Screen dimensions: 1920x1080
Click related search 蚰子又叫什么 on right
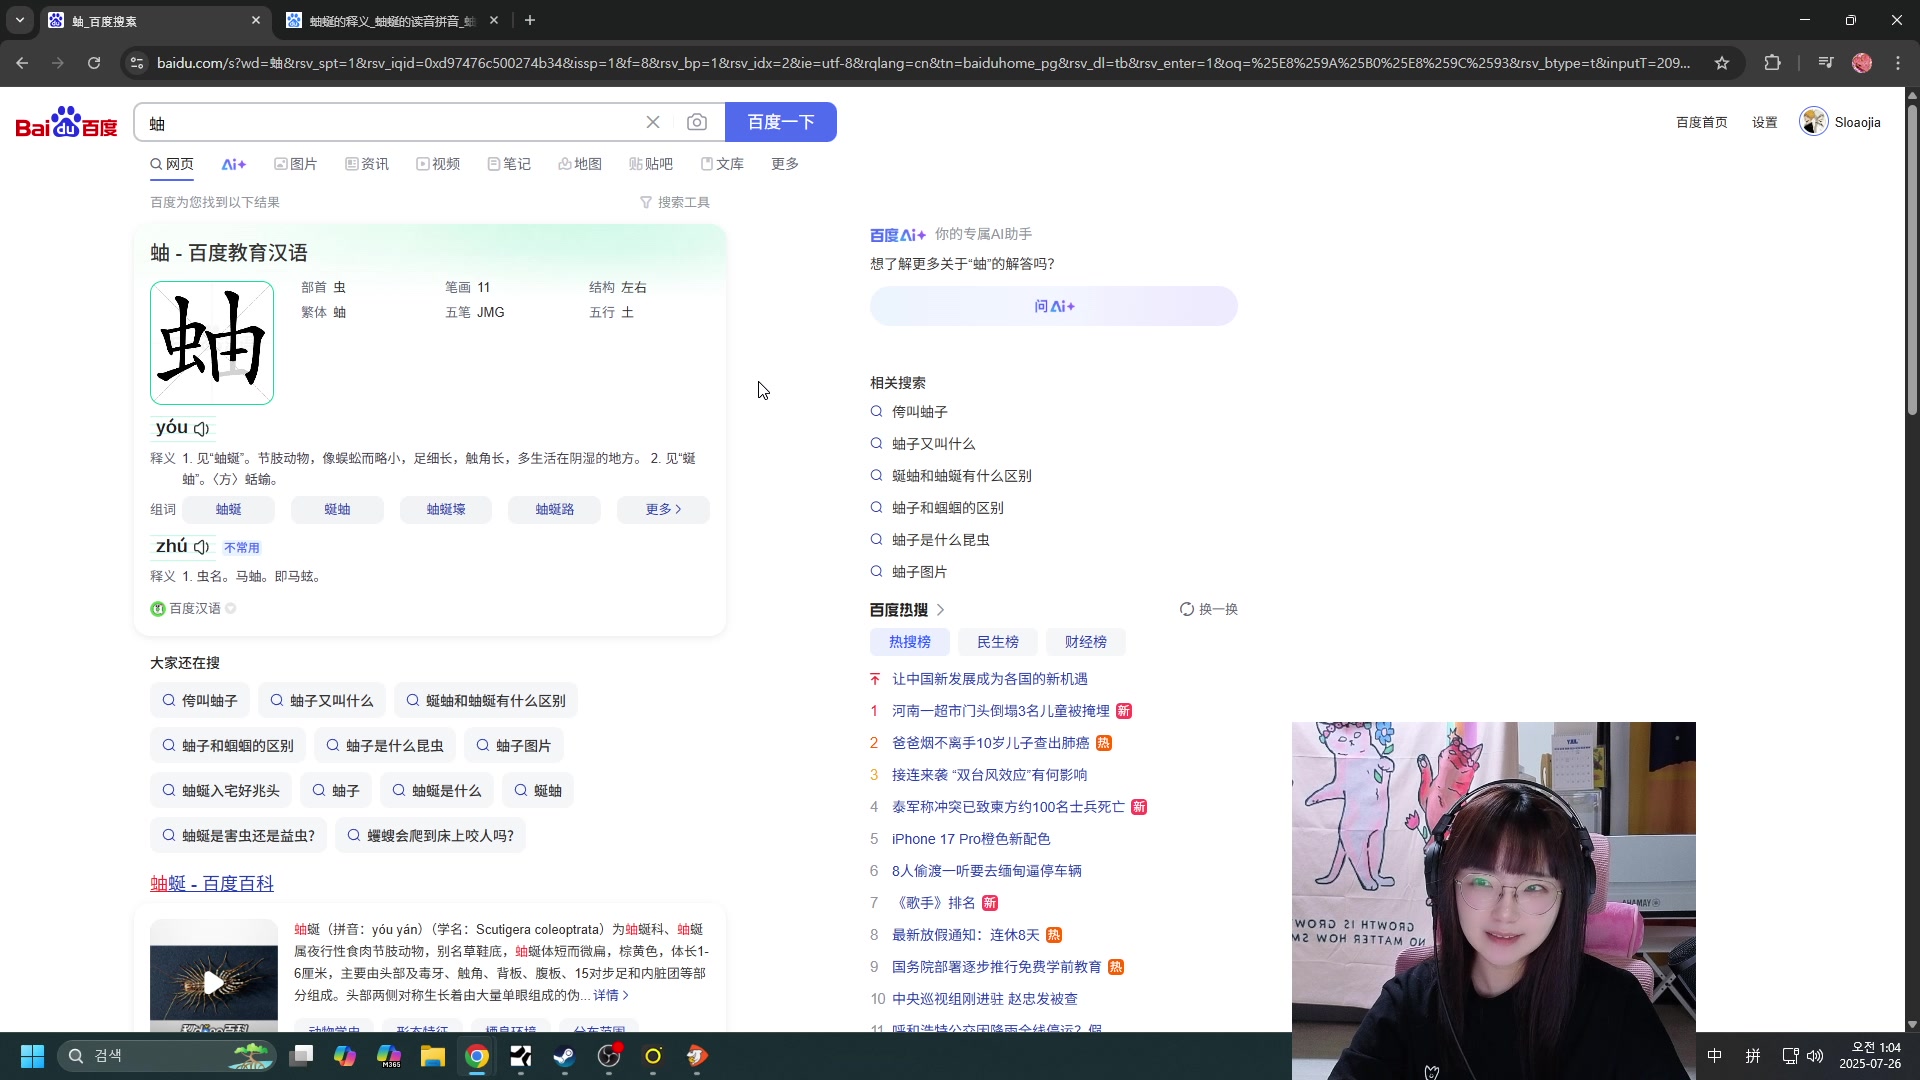934,444
